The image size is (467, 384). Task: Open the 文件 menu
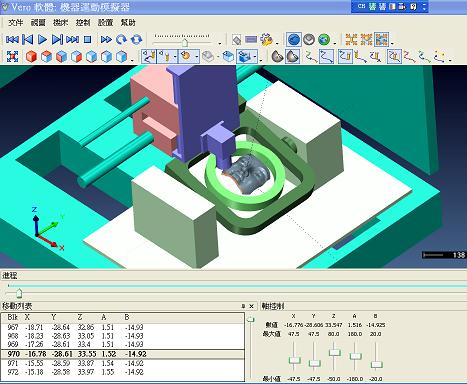[15, 23]
